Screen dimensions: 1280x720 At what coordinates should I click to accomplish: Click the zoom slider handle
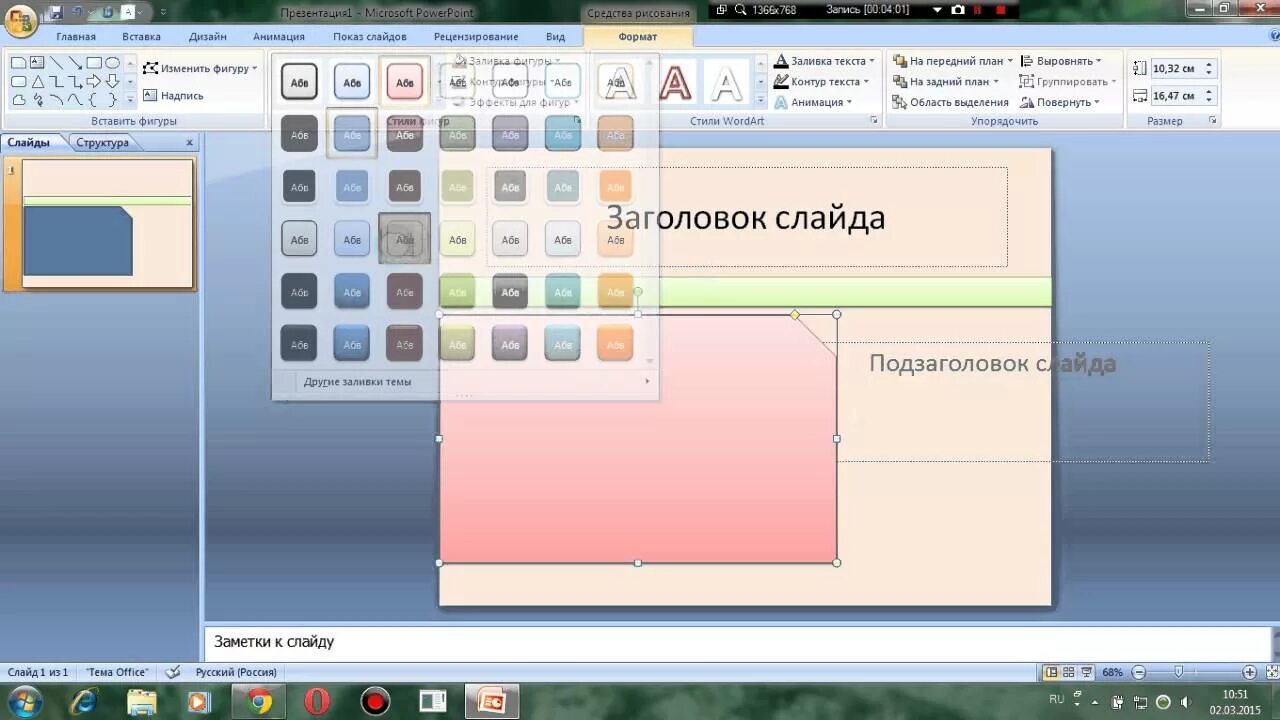pyautogui.click(x=1179, y=672)
